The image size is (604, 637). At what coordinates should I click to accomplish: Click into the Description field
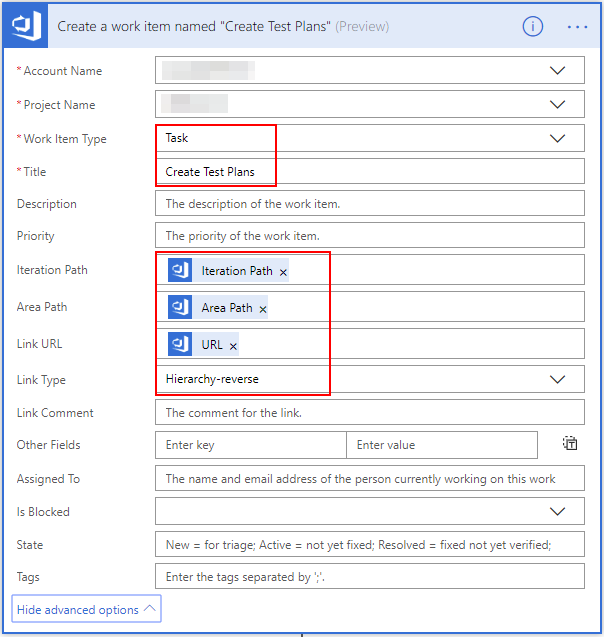pyautogui.click(x=370, y=204)
